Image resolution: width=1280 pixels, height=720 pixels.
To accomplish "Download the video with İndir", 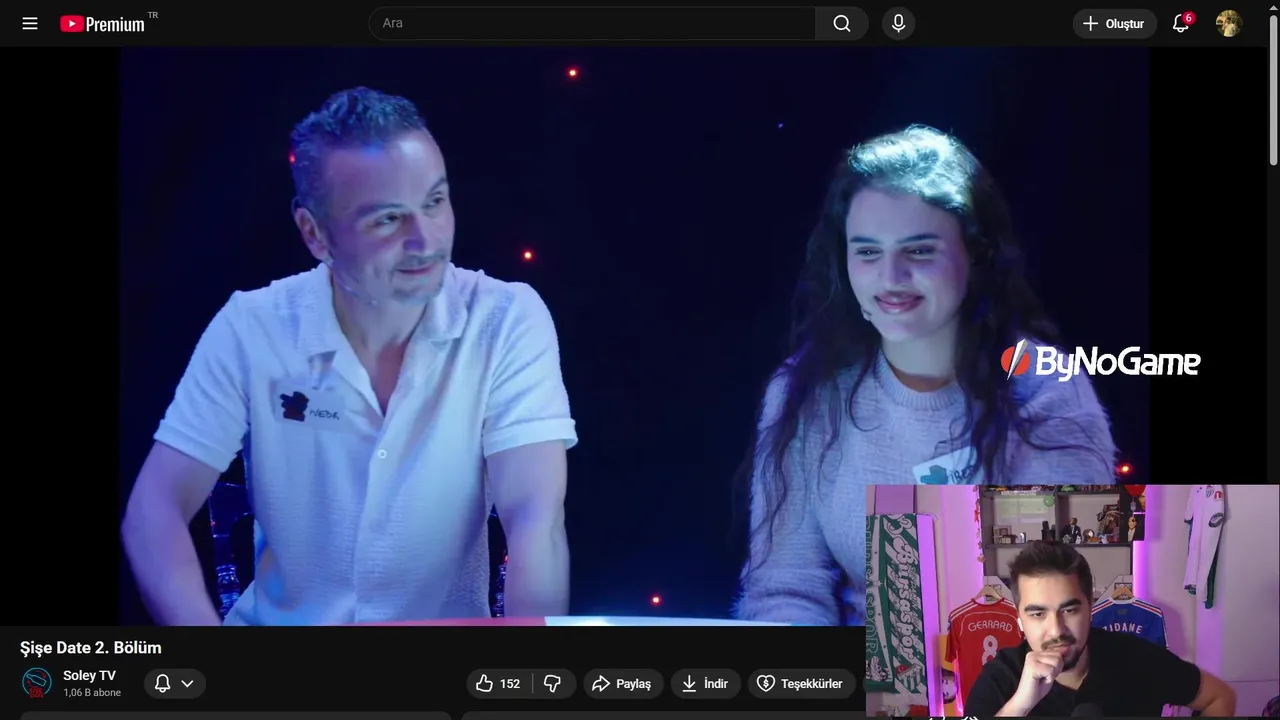I will coord(705,684).
